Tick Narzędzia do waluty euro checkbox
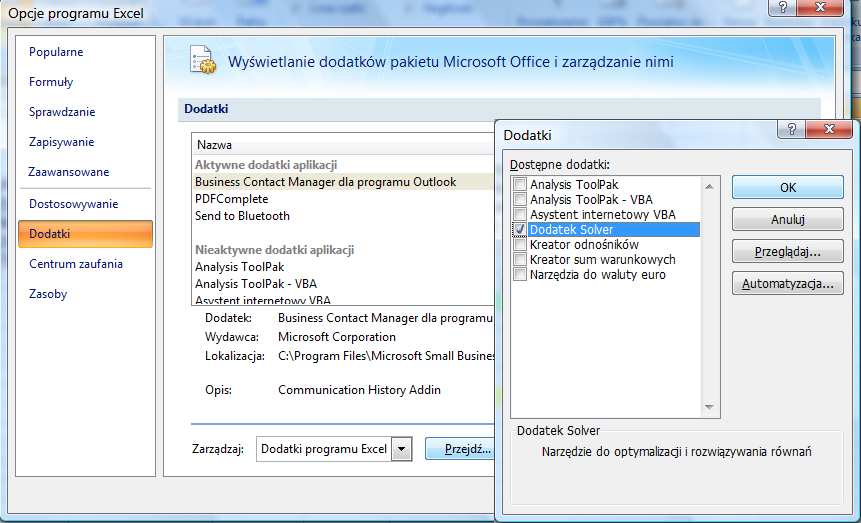This screenshot has width=861, height=523. pyautogui.click(x=519, y=274)
